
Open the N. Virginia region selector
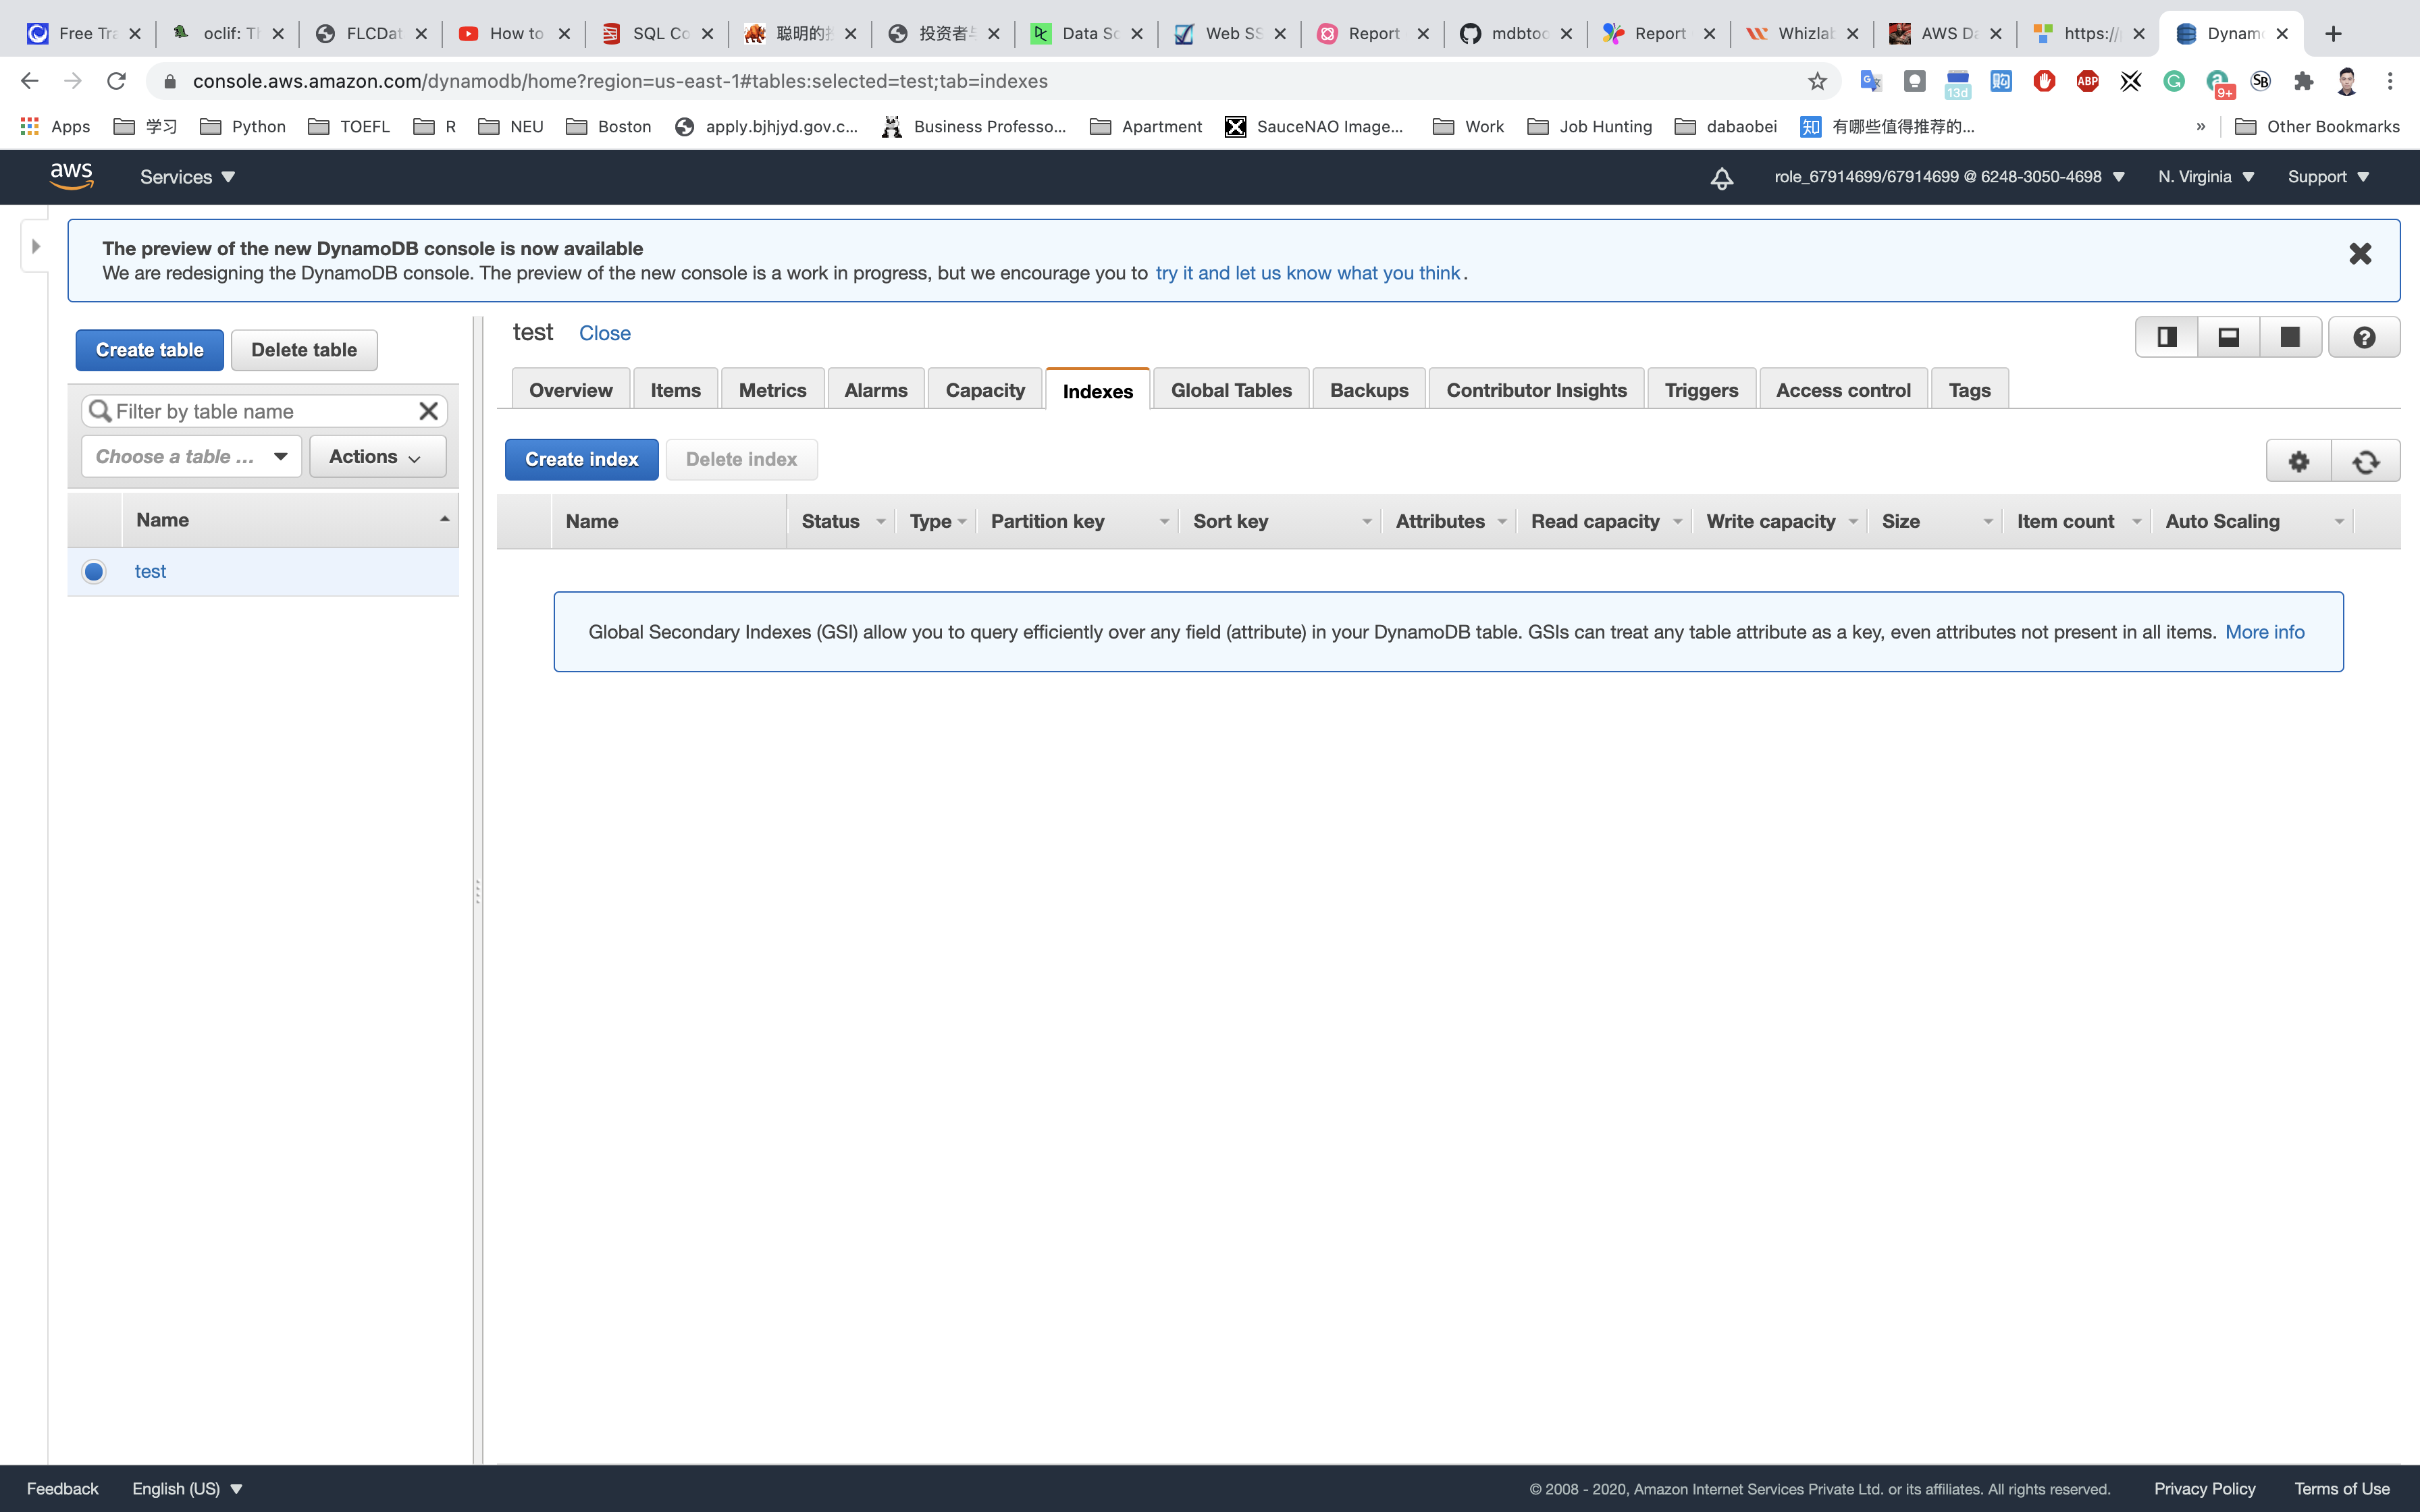[2205, 177]
